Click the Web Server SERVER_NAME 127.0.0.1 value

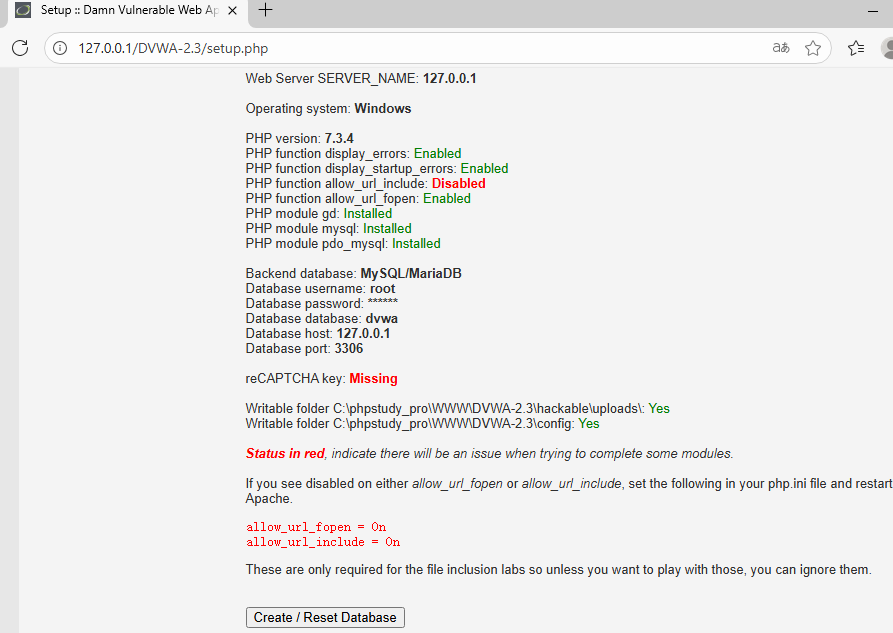click(x=449, y=79)
